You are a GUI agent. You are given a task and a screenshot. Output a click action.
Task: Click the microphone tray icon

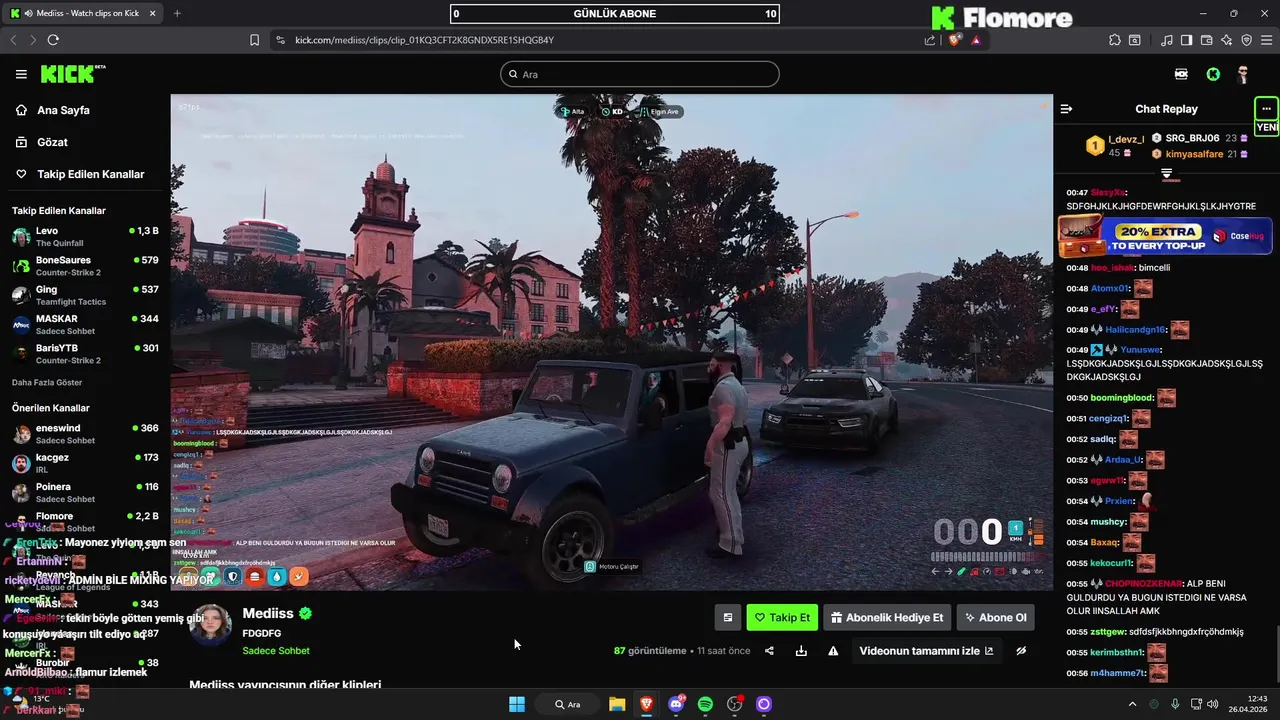(x=1175, y=704)
